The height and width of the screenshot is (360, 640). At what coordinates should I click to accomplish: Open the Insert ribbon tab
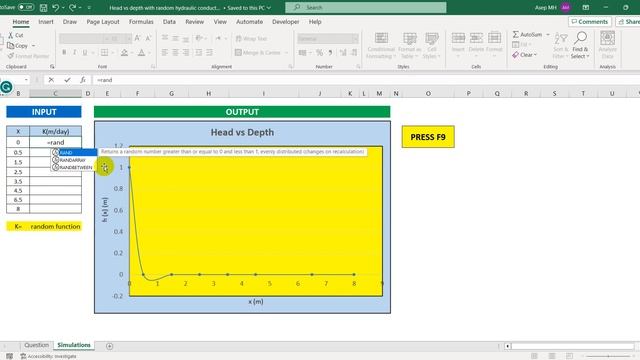(x=46, y=22)
